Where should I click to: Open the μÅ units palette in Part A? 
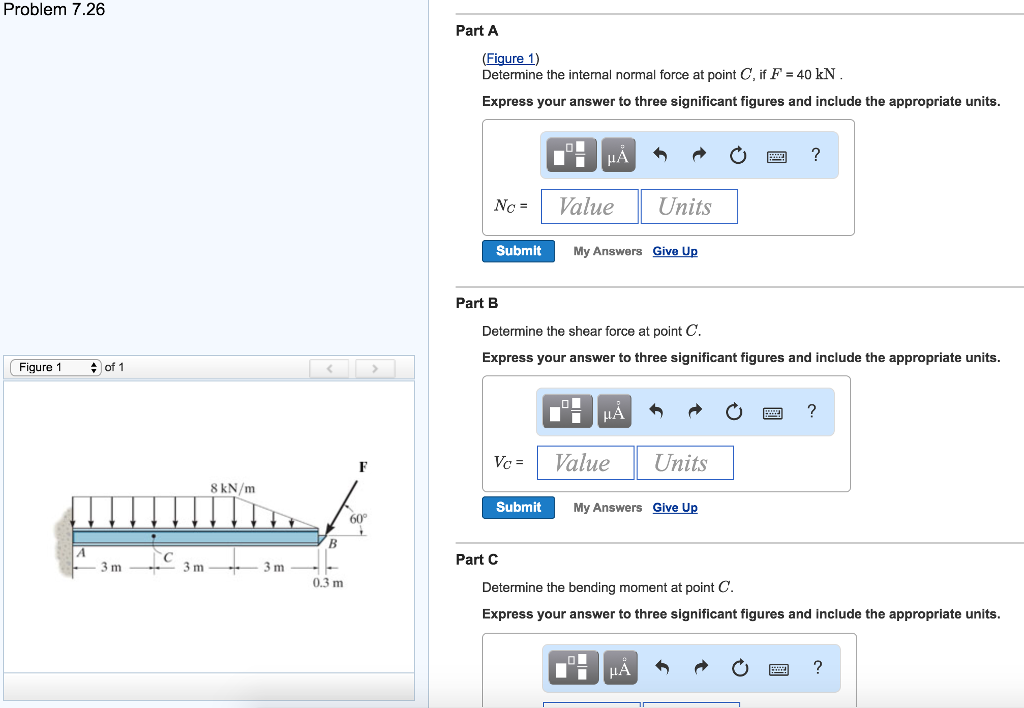[x=618, y=154]
